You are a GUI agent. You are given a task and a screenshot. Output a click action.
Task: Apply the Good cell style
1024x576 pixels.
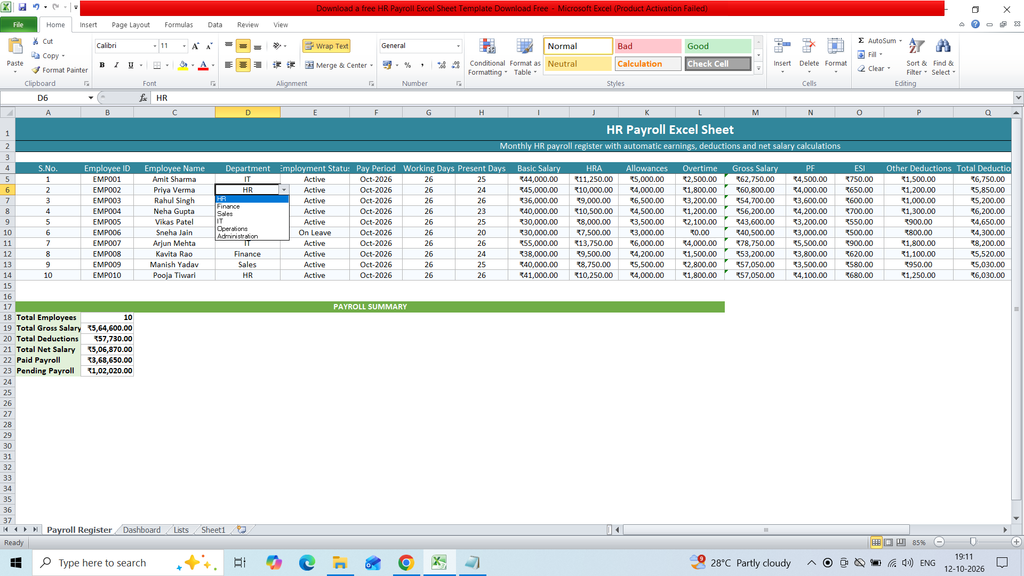pos(717,46)
